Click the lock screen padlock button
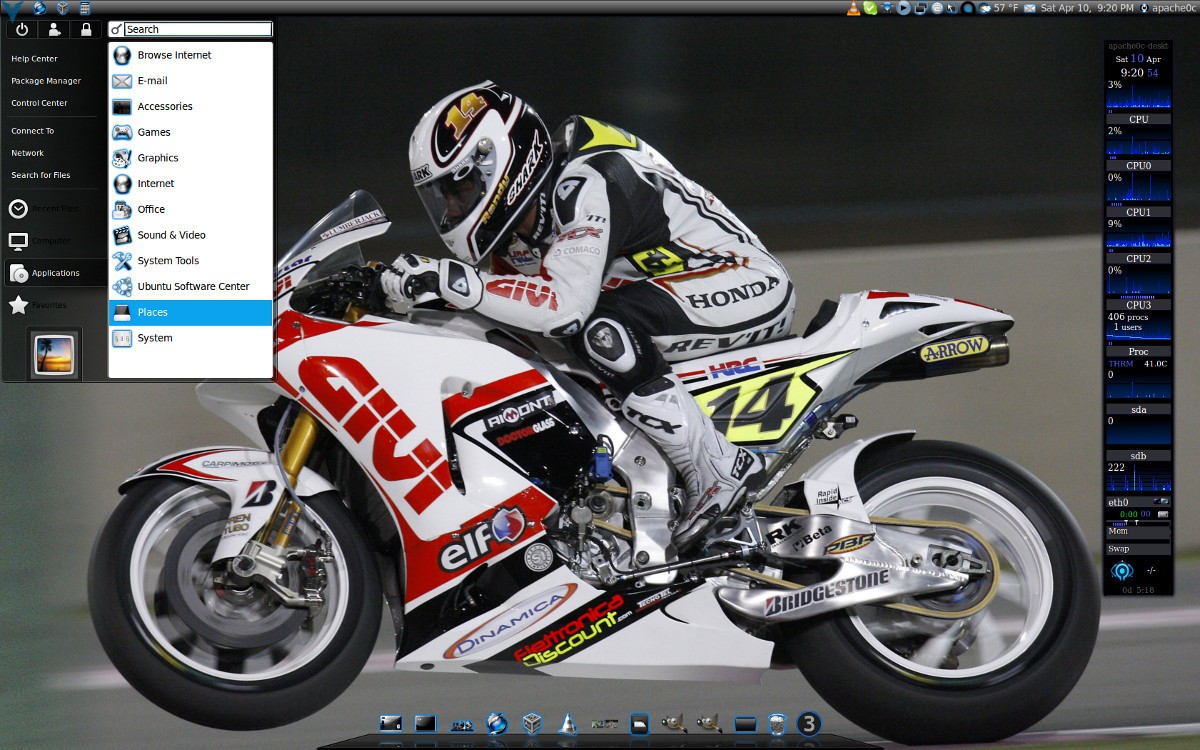This screenshot has height=750, width=1200. click(86, 30)
